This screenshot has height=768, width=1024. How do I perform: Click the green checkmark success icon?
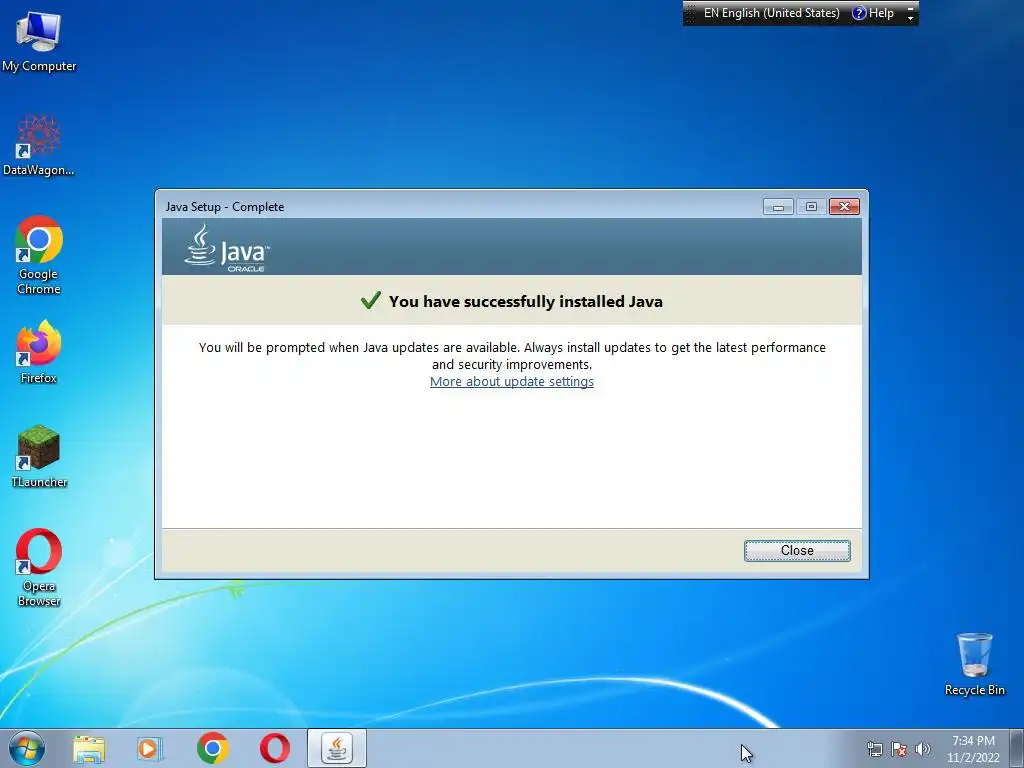pyautogui.click(x=370, y=300)
